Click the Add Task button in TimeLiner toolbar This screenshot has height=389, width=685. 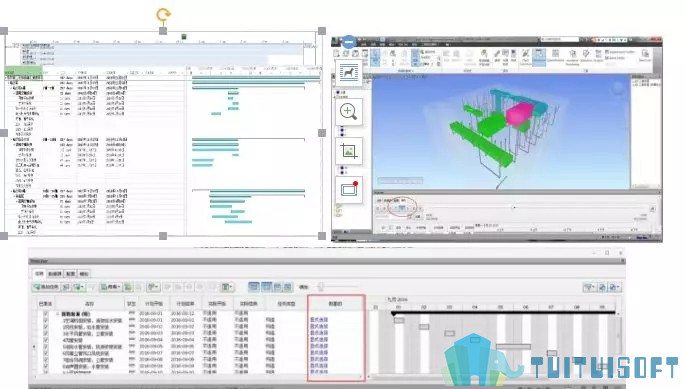[x=46, y=287]
